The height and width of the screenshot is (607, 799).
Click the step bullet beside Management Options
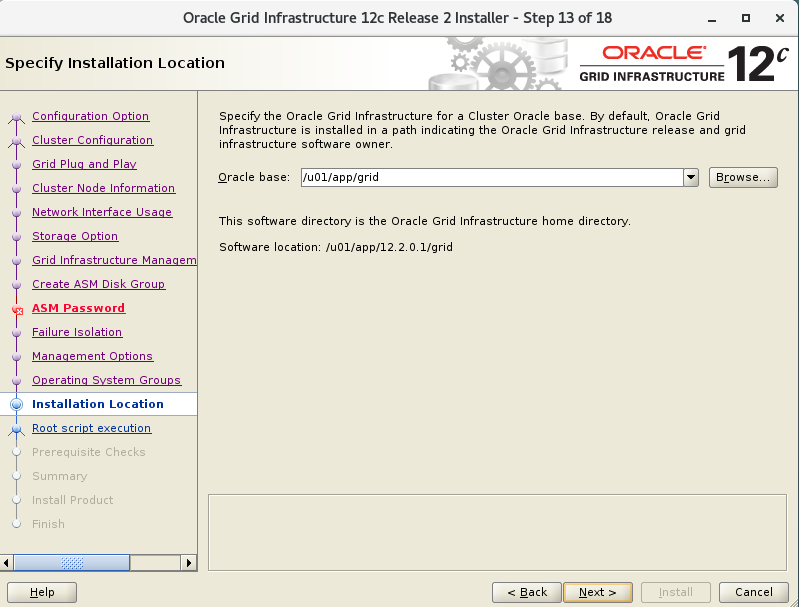pos(16,356)
